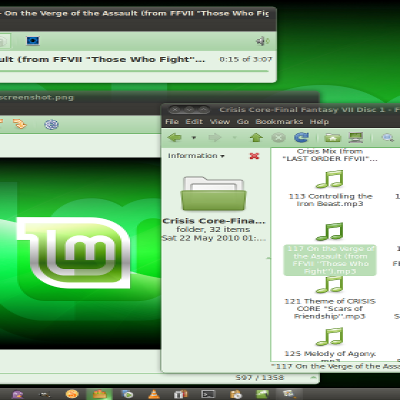Click the media player volume speaker icon
400x400 pixels.
point(263,41)
